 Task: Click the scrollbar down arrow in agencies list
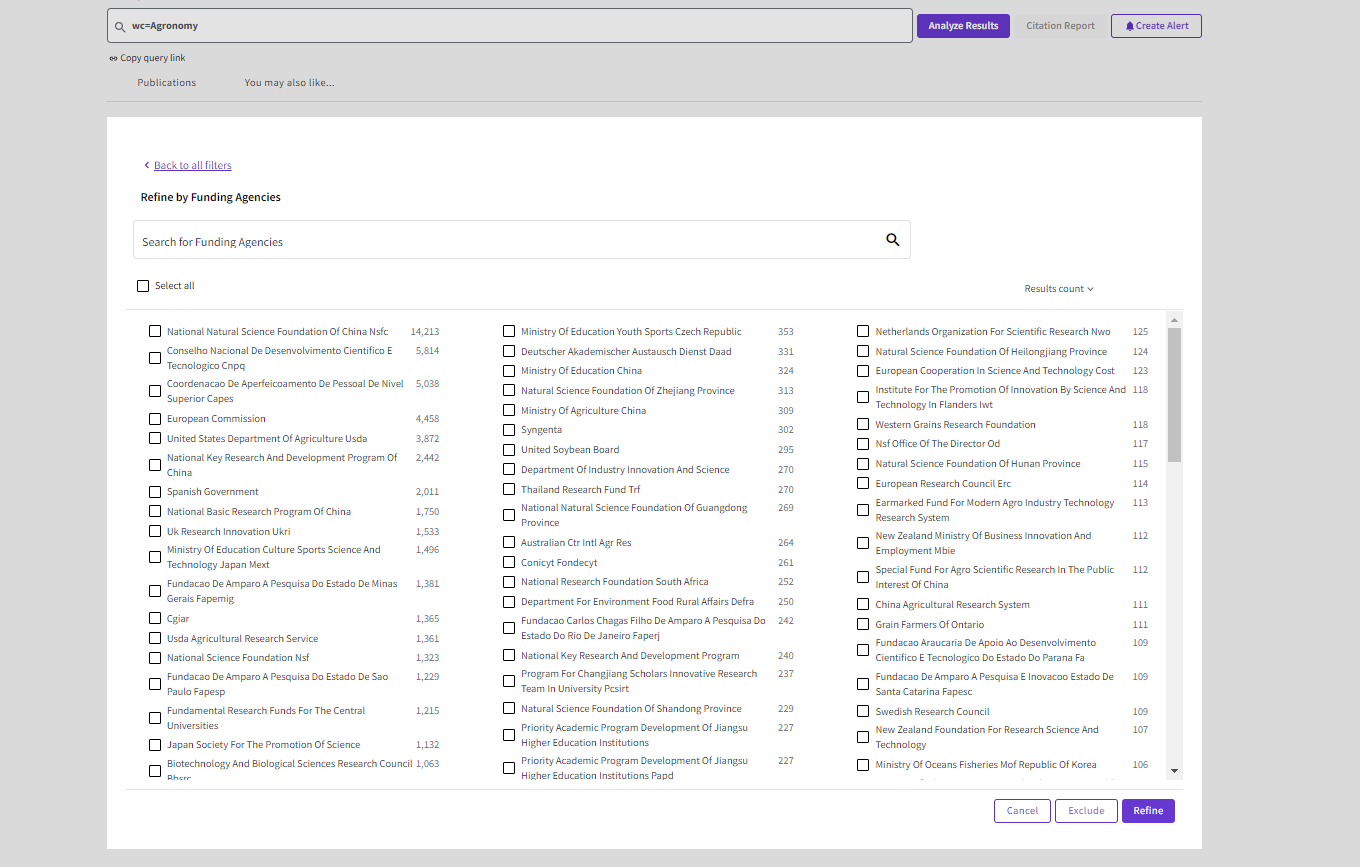tap(1174, 771)
